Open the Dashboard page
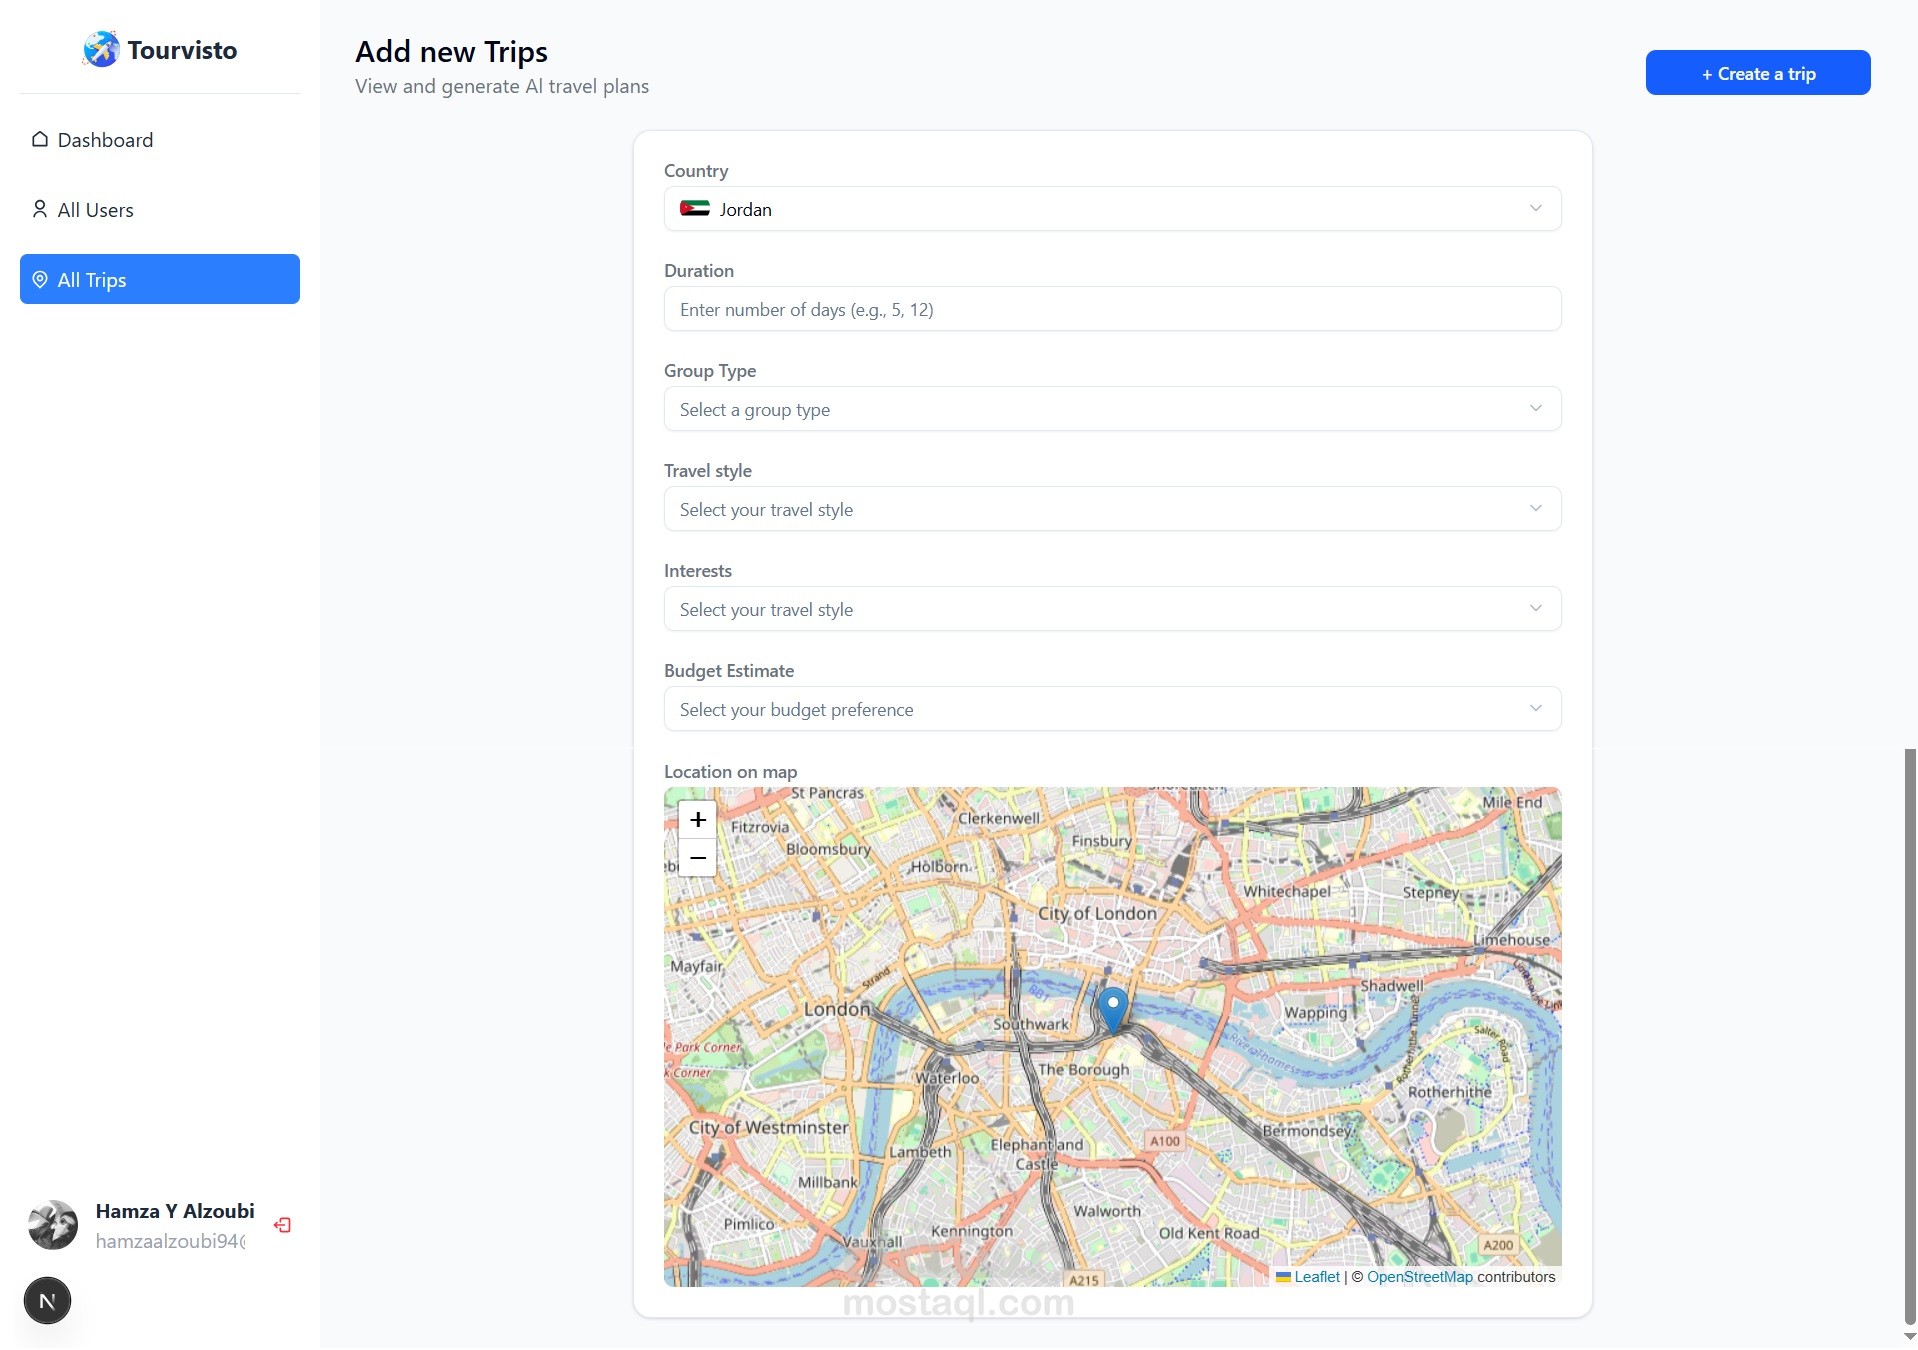 point(160,139)
